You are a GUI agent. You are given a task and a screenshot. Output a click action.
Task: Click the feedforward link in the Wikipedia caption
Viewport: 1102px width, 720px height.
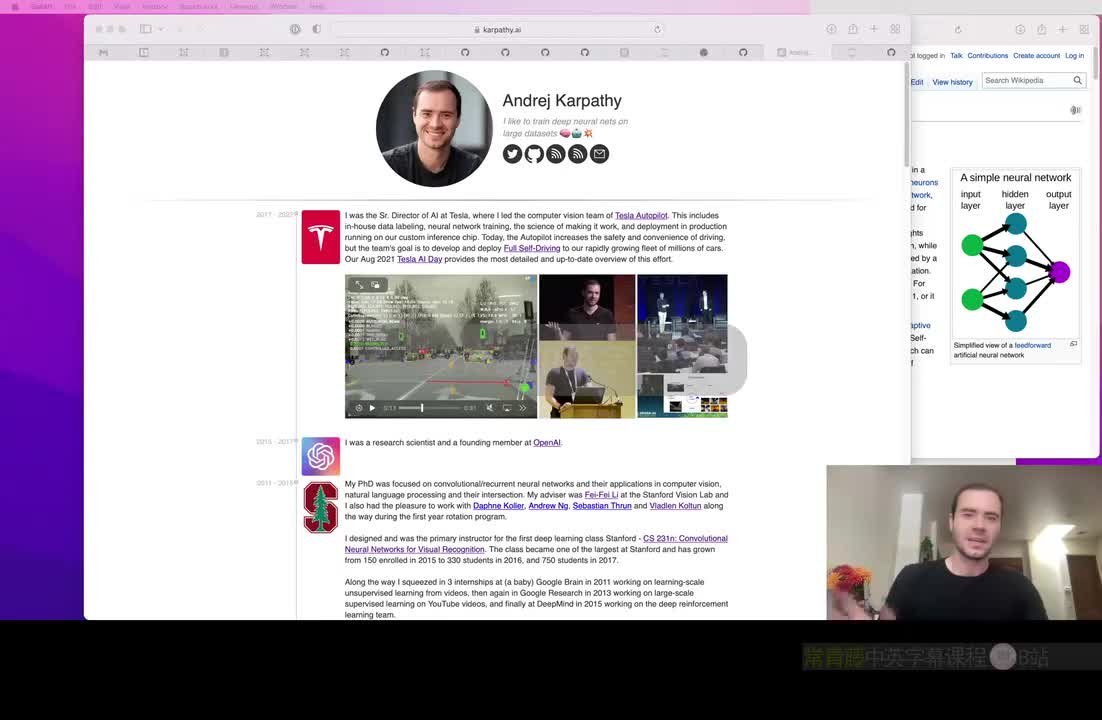tap(1032, 345)
